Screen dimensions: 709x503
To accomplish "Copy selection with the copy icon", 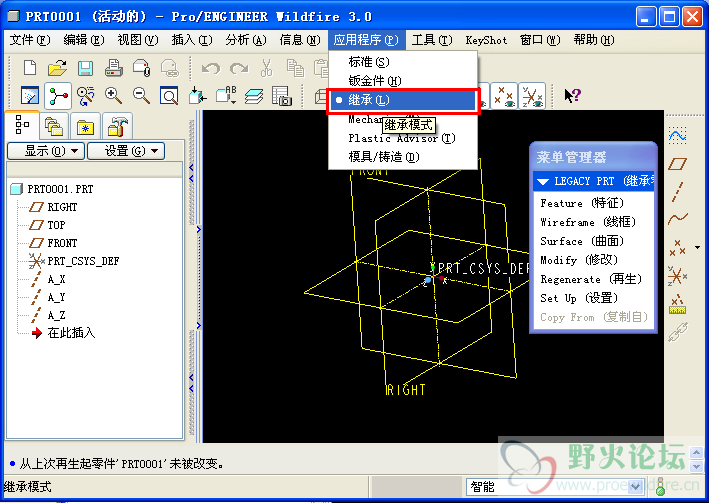I will click(x=295, y=68).
